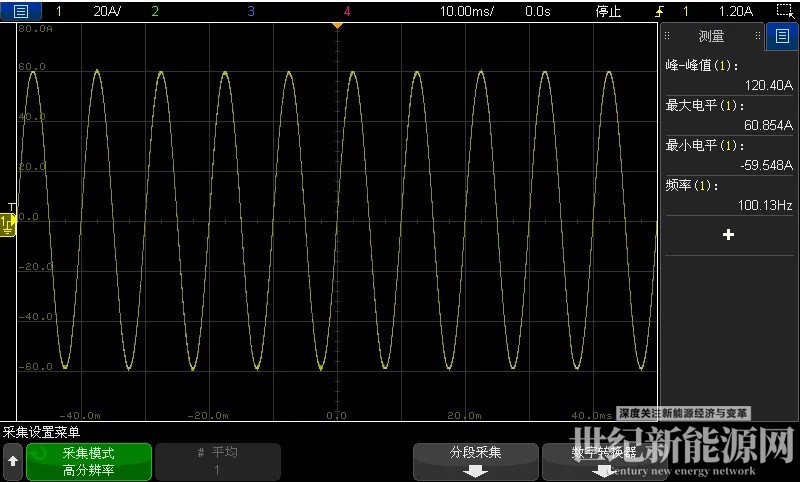Screen dimensions: 800x482
Task: Select the channel 1 ground level marker
Action: pos(7,222)
